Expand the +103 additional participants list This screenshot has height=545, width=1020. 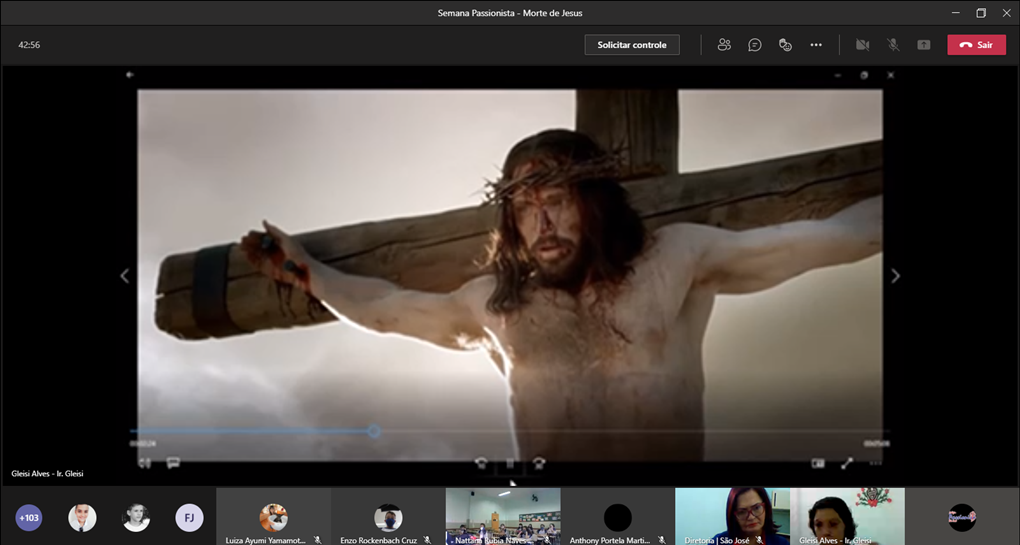(x=29, y=517)
